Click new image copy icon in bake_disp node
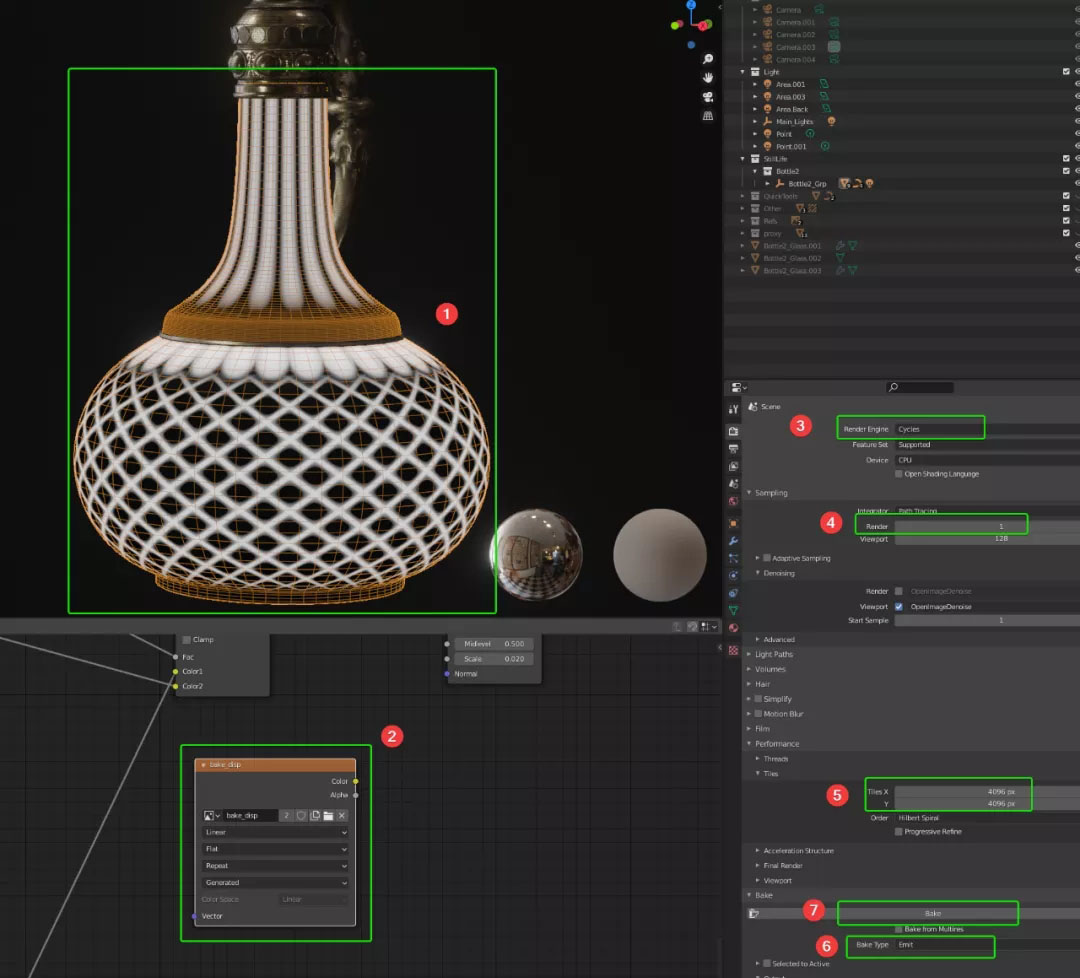1080x978 pixels. tap(315, 815)
